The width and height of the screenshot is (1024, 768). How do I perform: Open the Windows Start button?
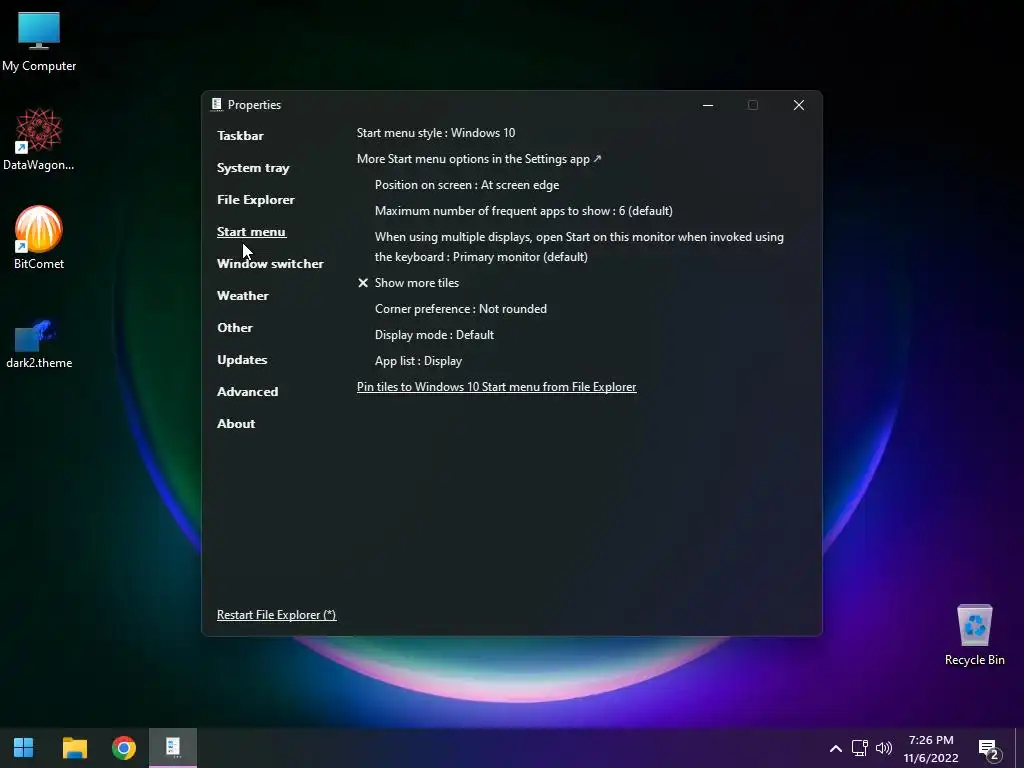(24, 747)
